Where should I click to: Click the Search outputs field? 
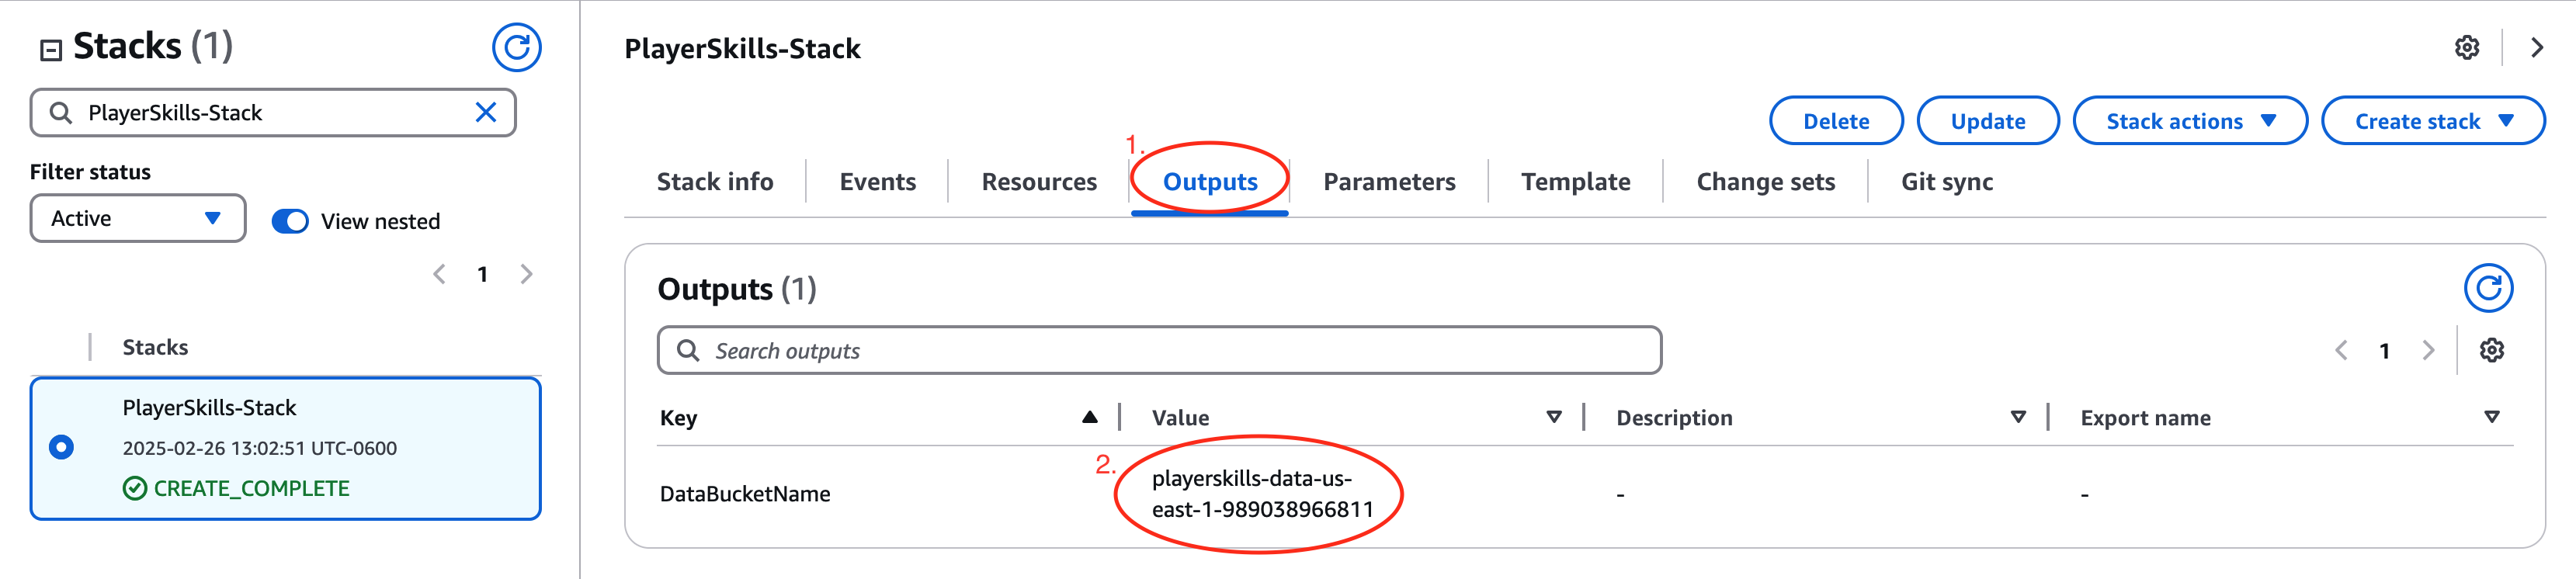pos(1160,350)
